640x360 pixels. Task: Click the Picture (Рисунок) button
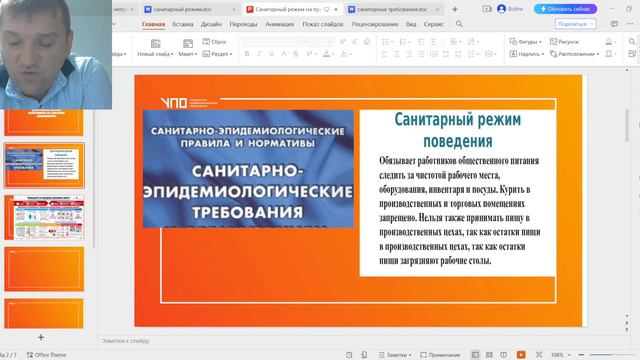pyautogui.click(x=564, y=42)
